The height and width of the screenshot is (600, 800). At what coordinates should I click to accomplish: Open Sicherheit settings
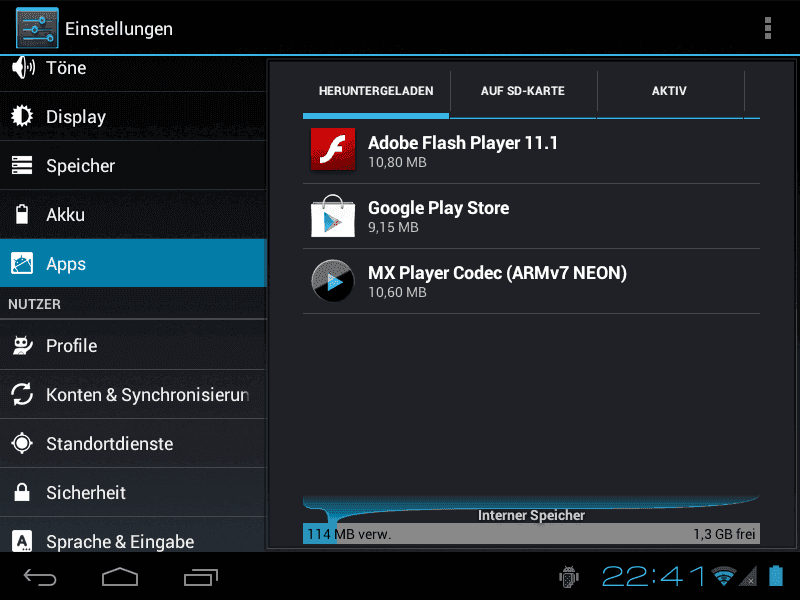pos(133,492)
